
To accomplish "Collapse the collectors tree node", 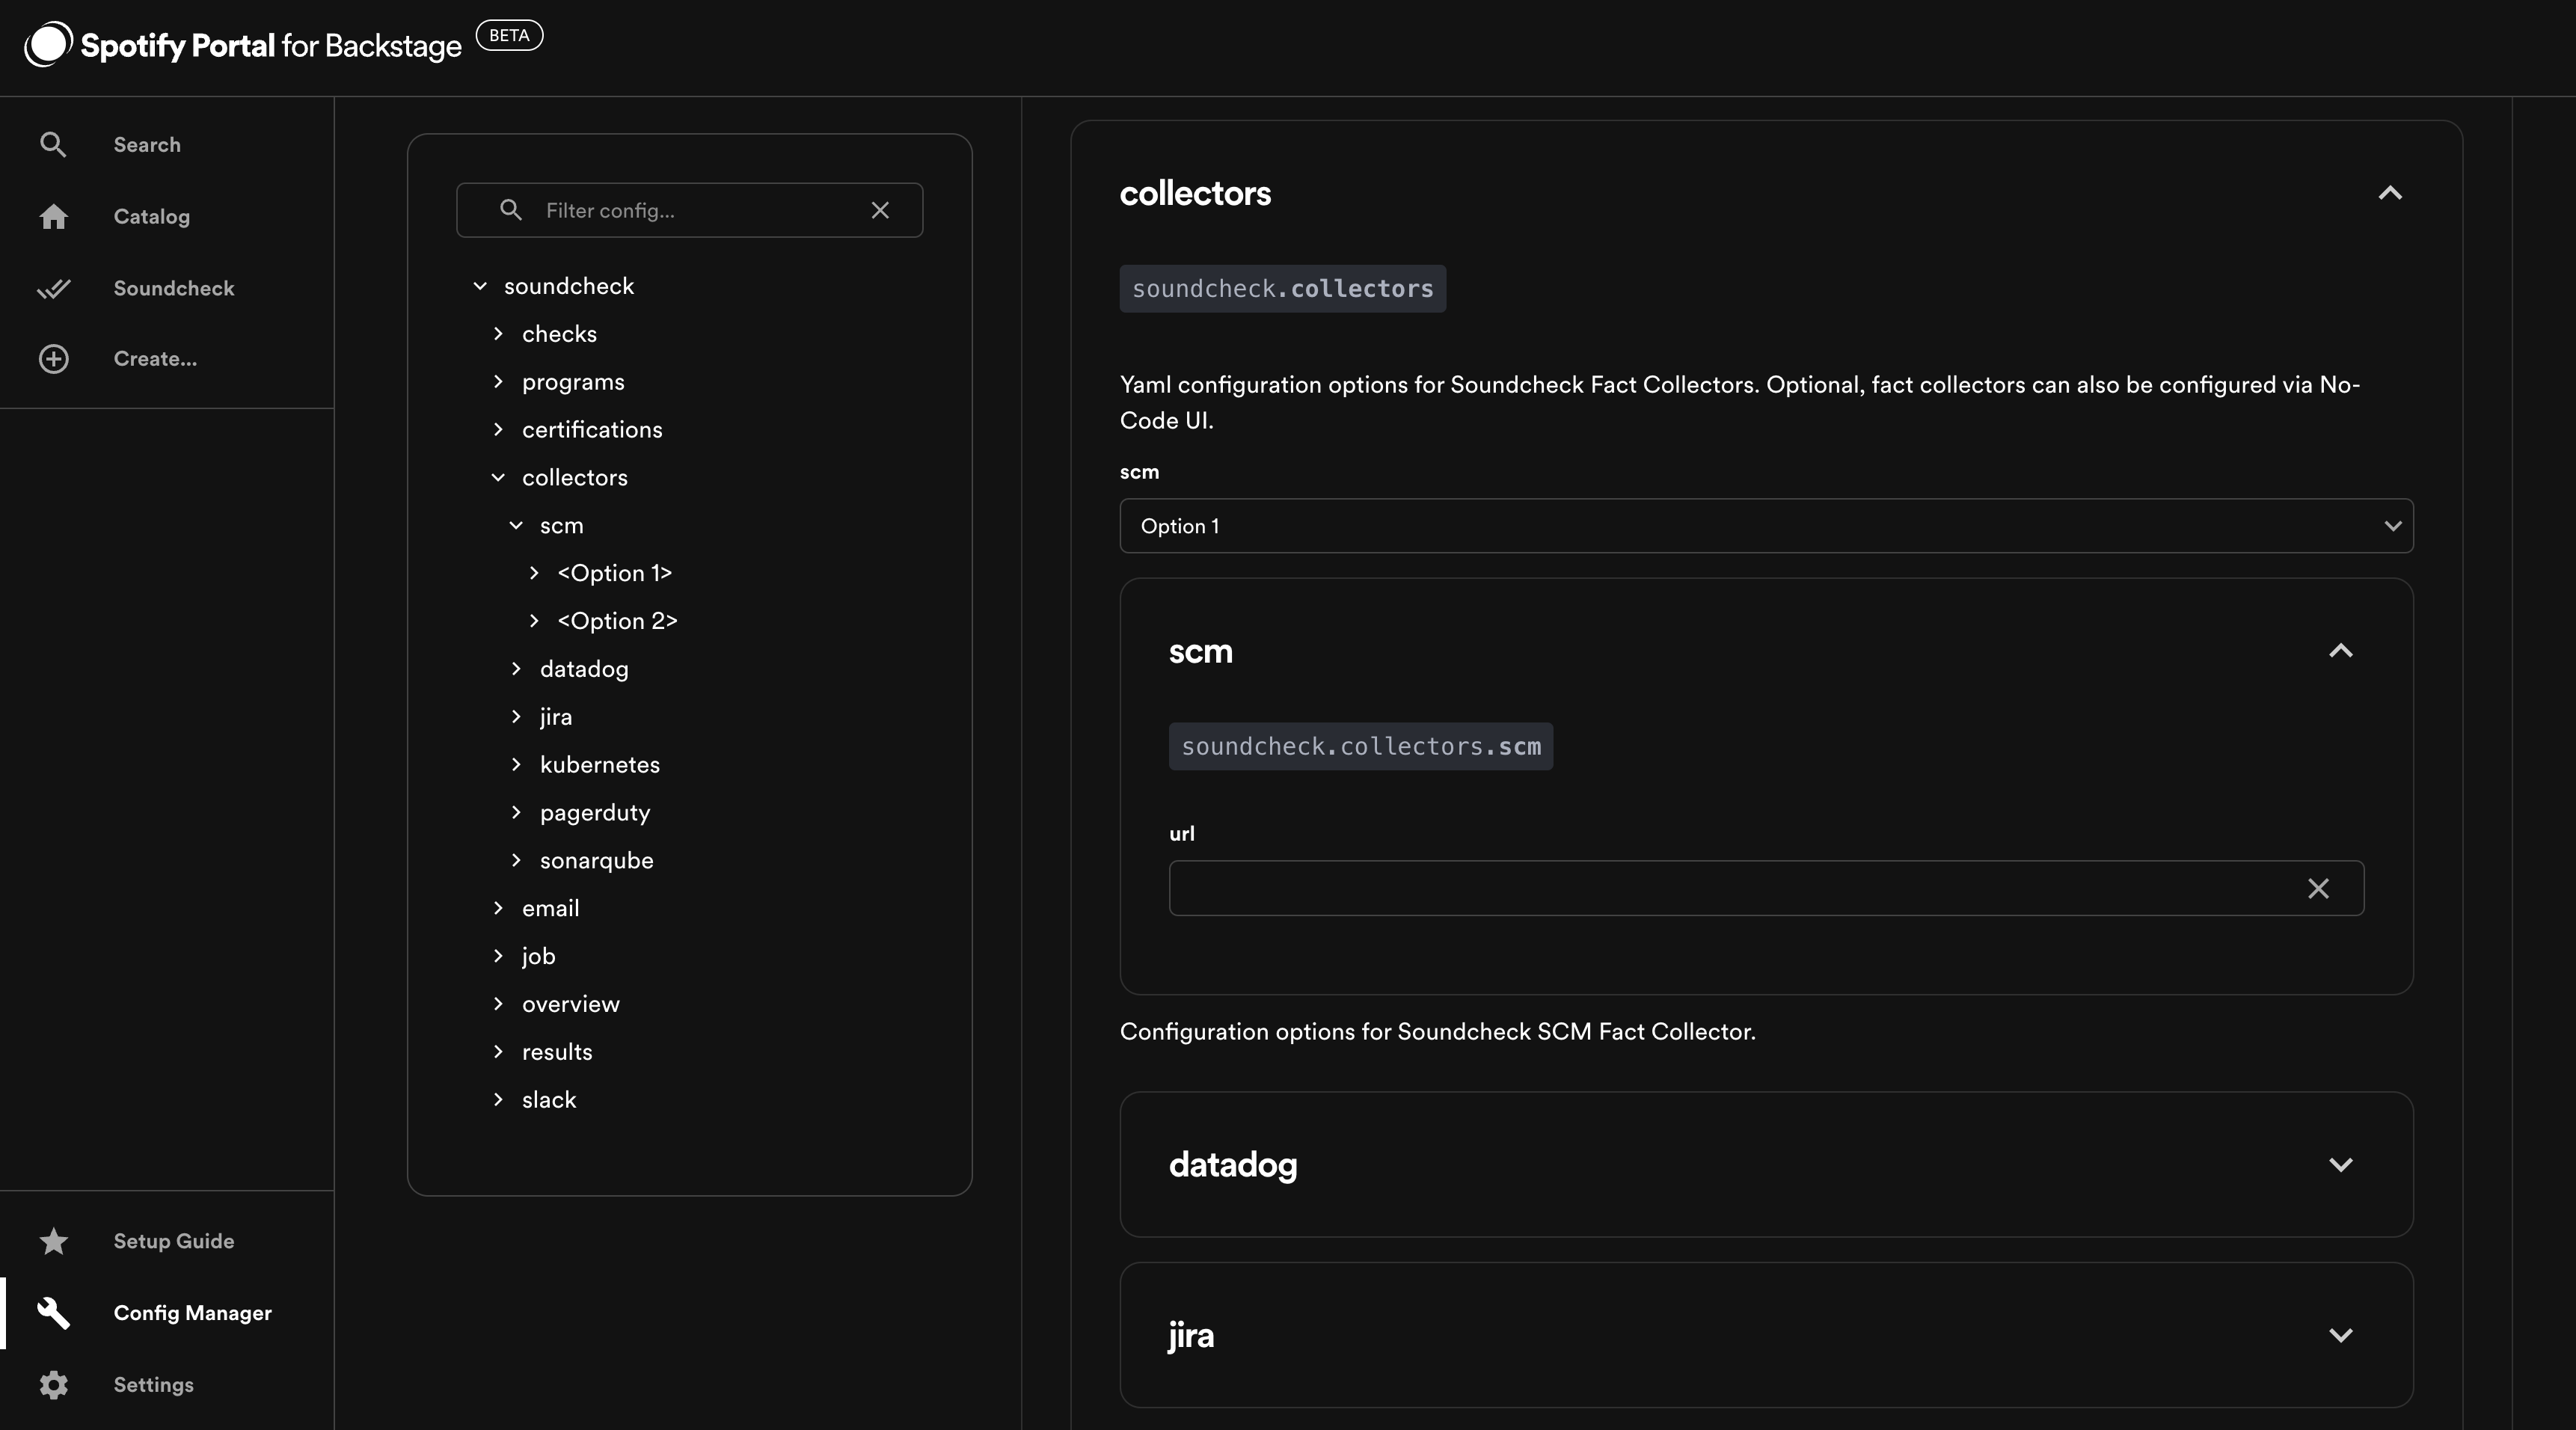I will coord(498,478).
